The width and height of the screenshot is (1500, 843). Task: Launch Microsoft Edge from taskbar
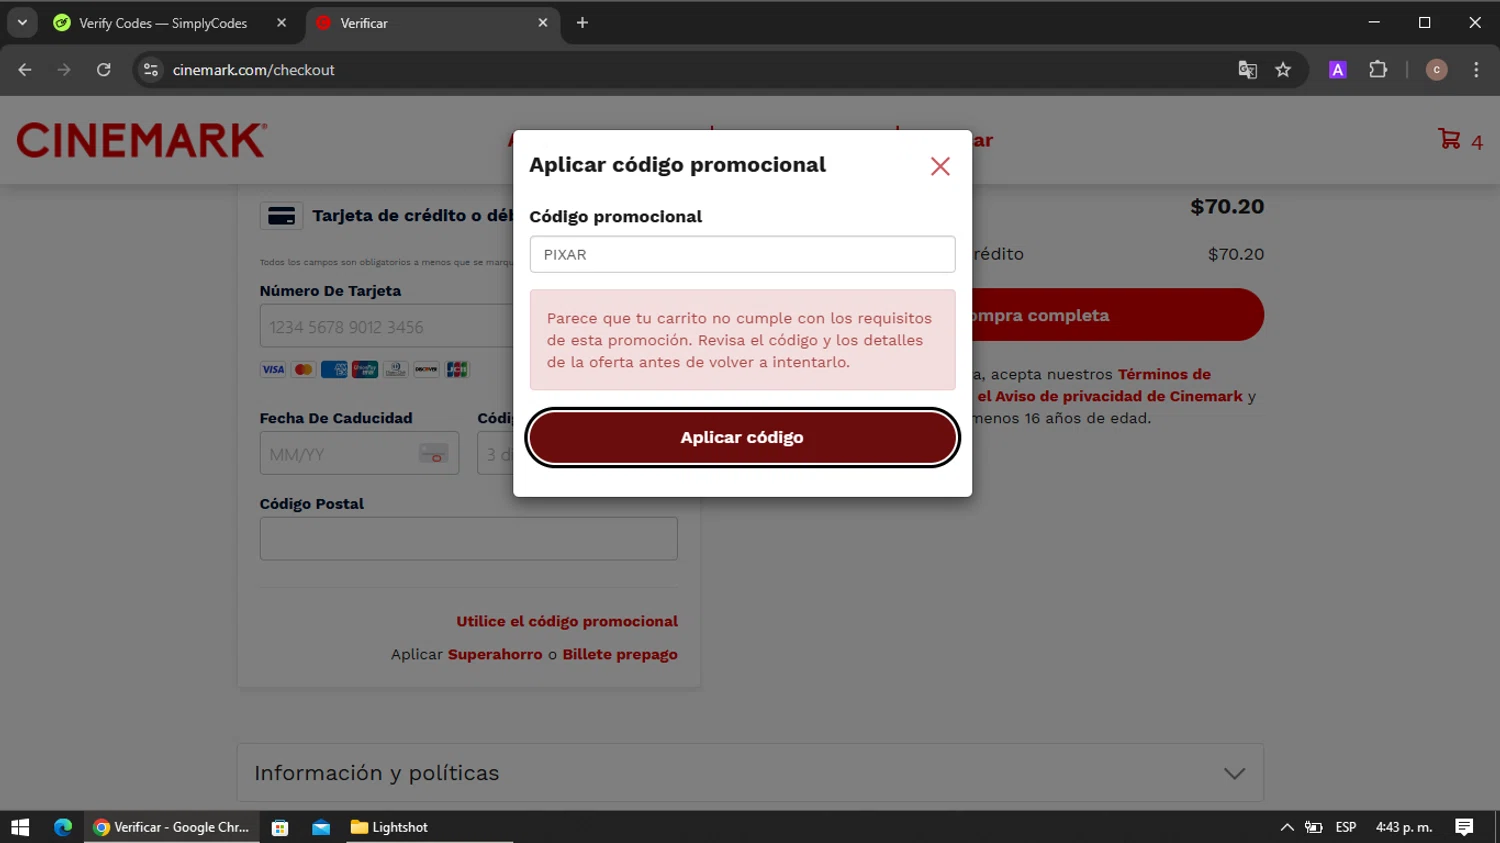pyautogui.click(x=63, y=827)
